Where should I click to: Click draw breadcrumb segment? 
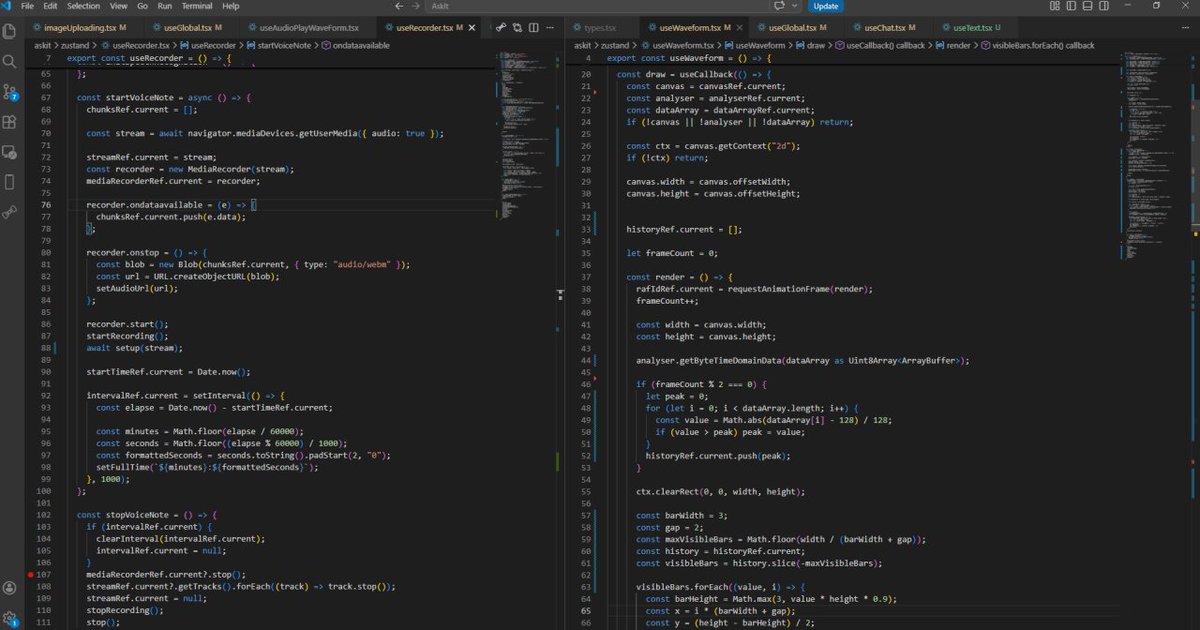(811, 45)
